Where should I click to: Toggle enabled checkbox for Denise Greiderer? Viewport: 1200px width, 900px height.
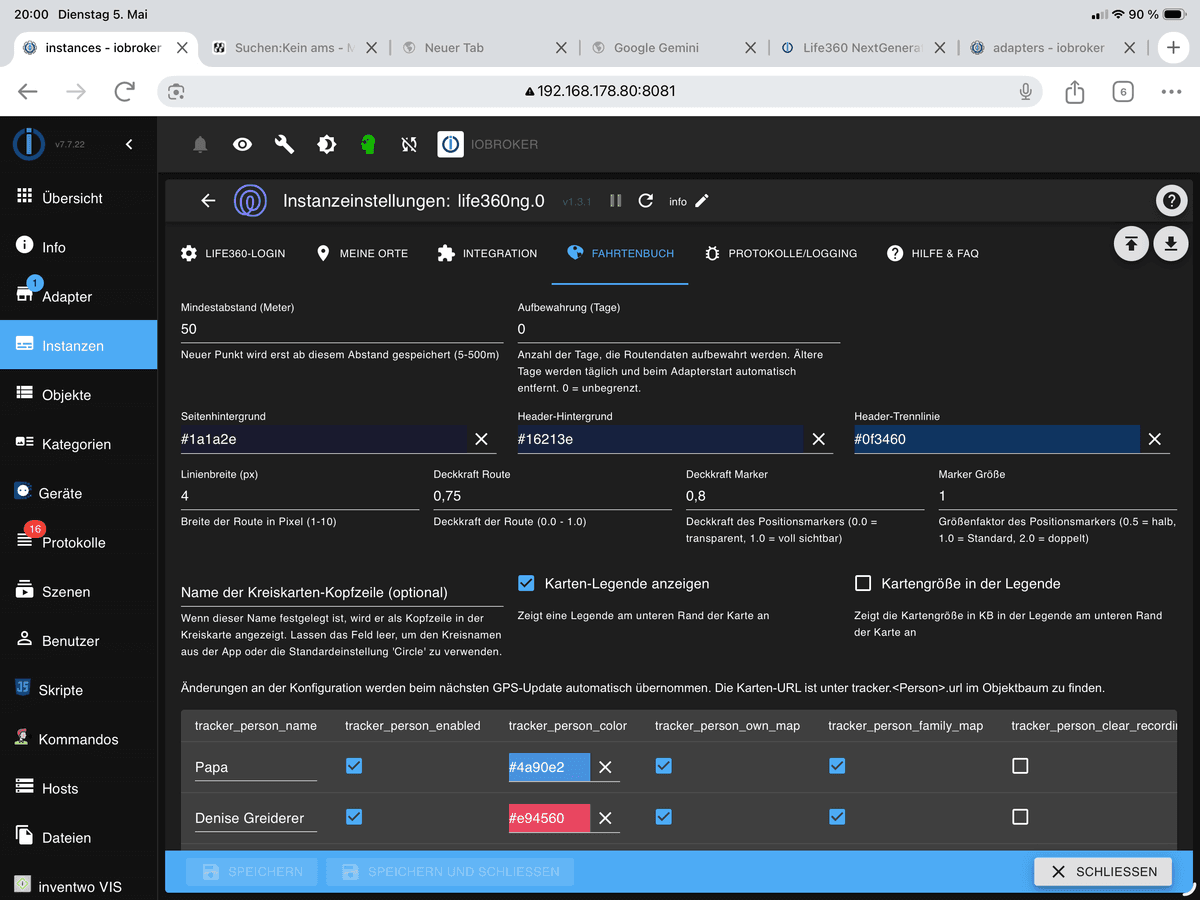click(354, 817)
